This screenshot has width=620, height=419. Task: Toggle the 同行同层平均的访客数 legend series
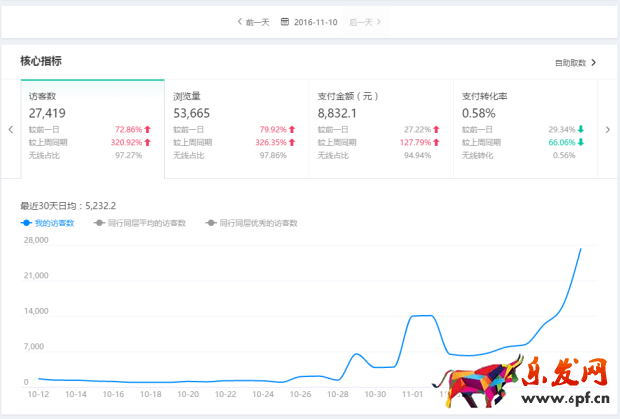[143, 223]
